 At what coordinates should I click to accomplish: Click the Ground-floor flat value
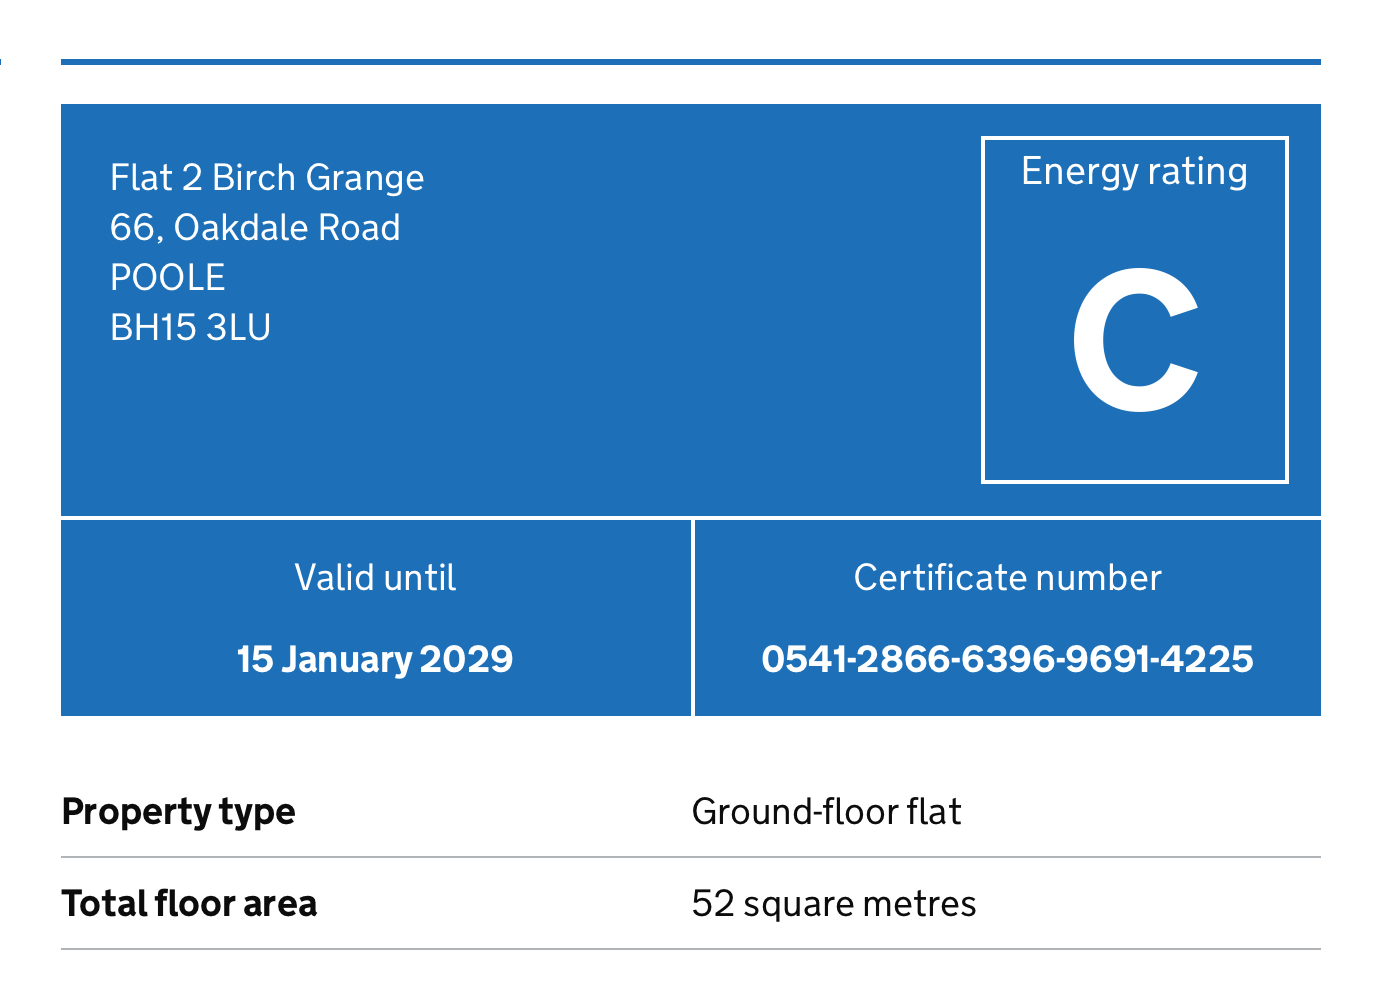[x=826, y=811]
